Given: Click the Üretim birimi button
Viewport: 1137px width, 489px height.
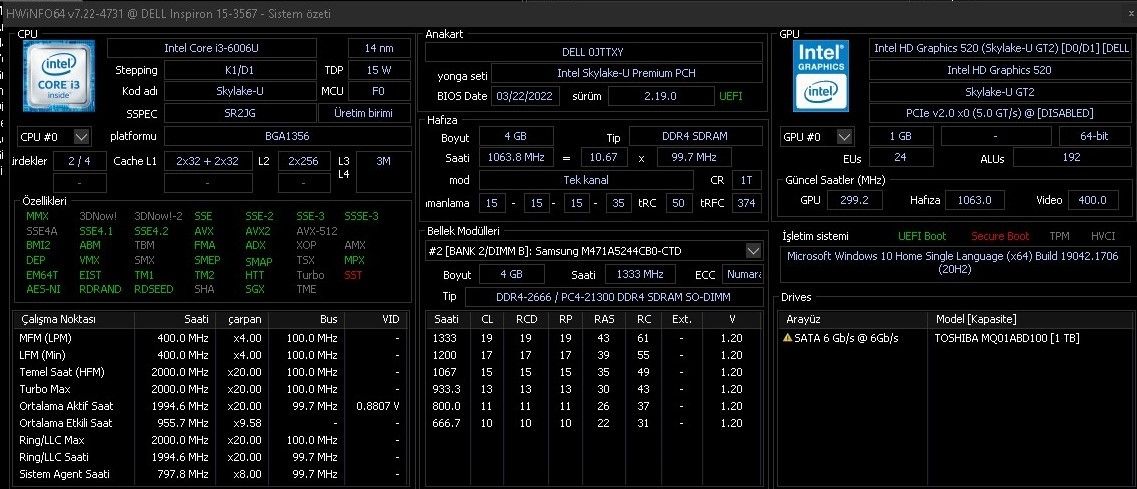Looking at the screenshot, I should (x=363, y=113).
